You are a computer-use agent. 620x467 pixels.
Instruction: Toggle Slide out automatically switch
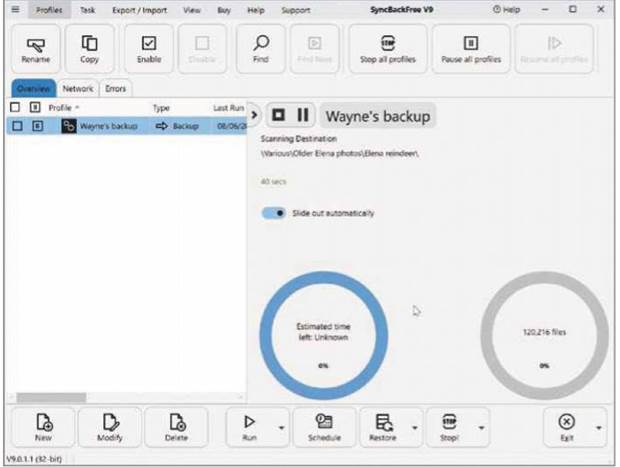point(273,213)
